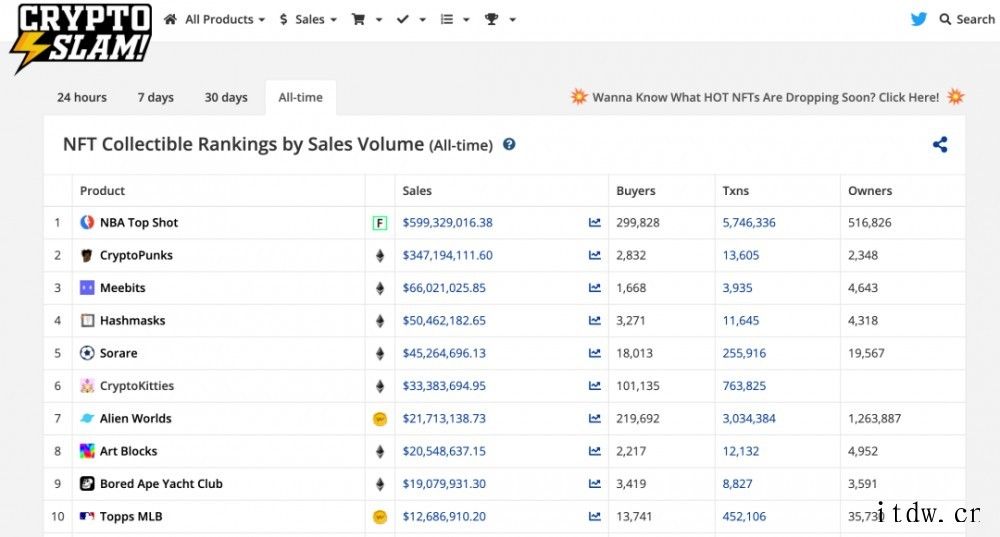Switch to the 30 days tab
Screen dimensions: 1000x537
pos(226,98)
